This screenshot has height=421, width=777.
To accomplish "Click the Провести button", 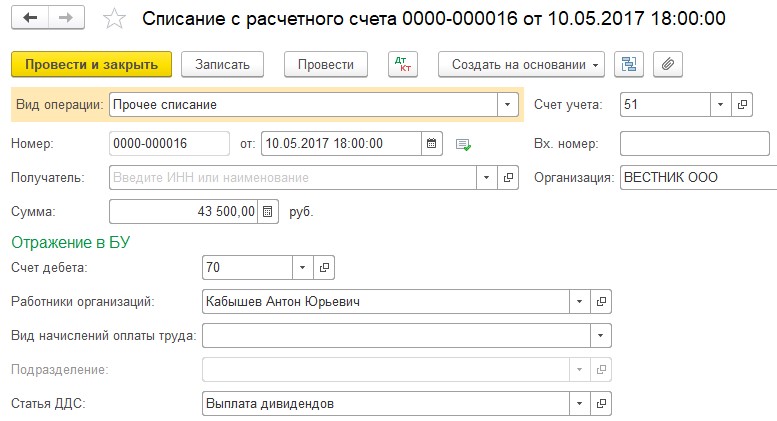I will click(x=325, y=64).
